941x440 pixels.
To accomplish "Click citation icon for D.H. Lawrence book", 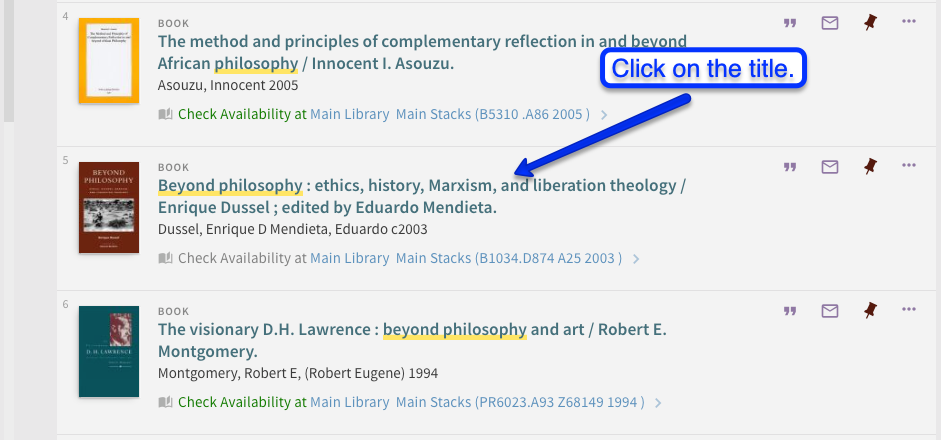I will pyautogui.click(x=790, y=311).
